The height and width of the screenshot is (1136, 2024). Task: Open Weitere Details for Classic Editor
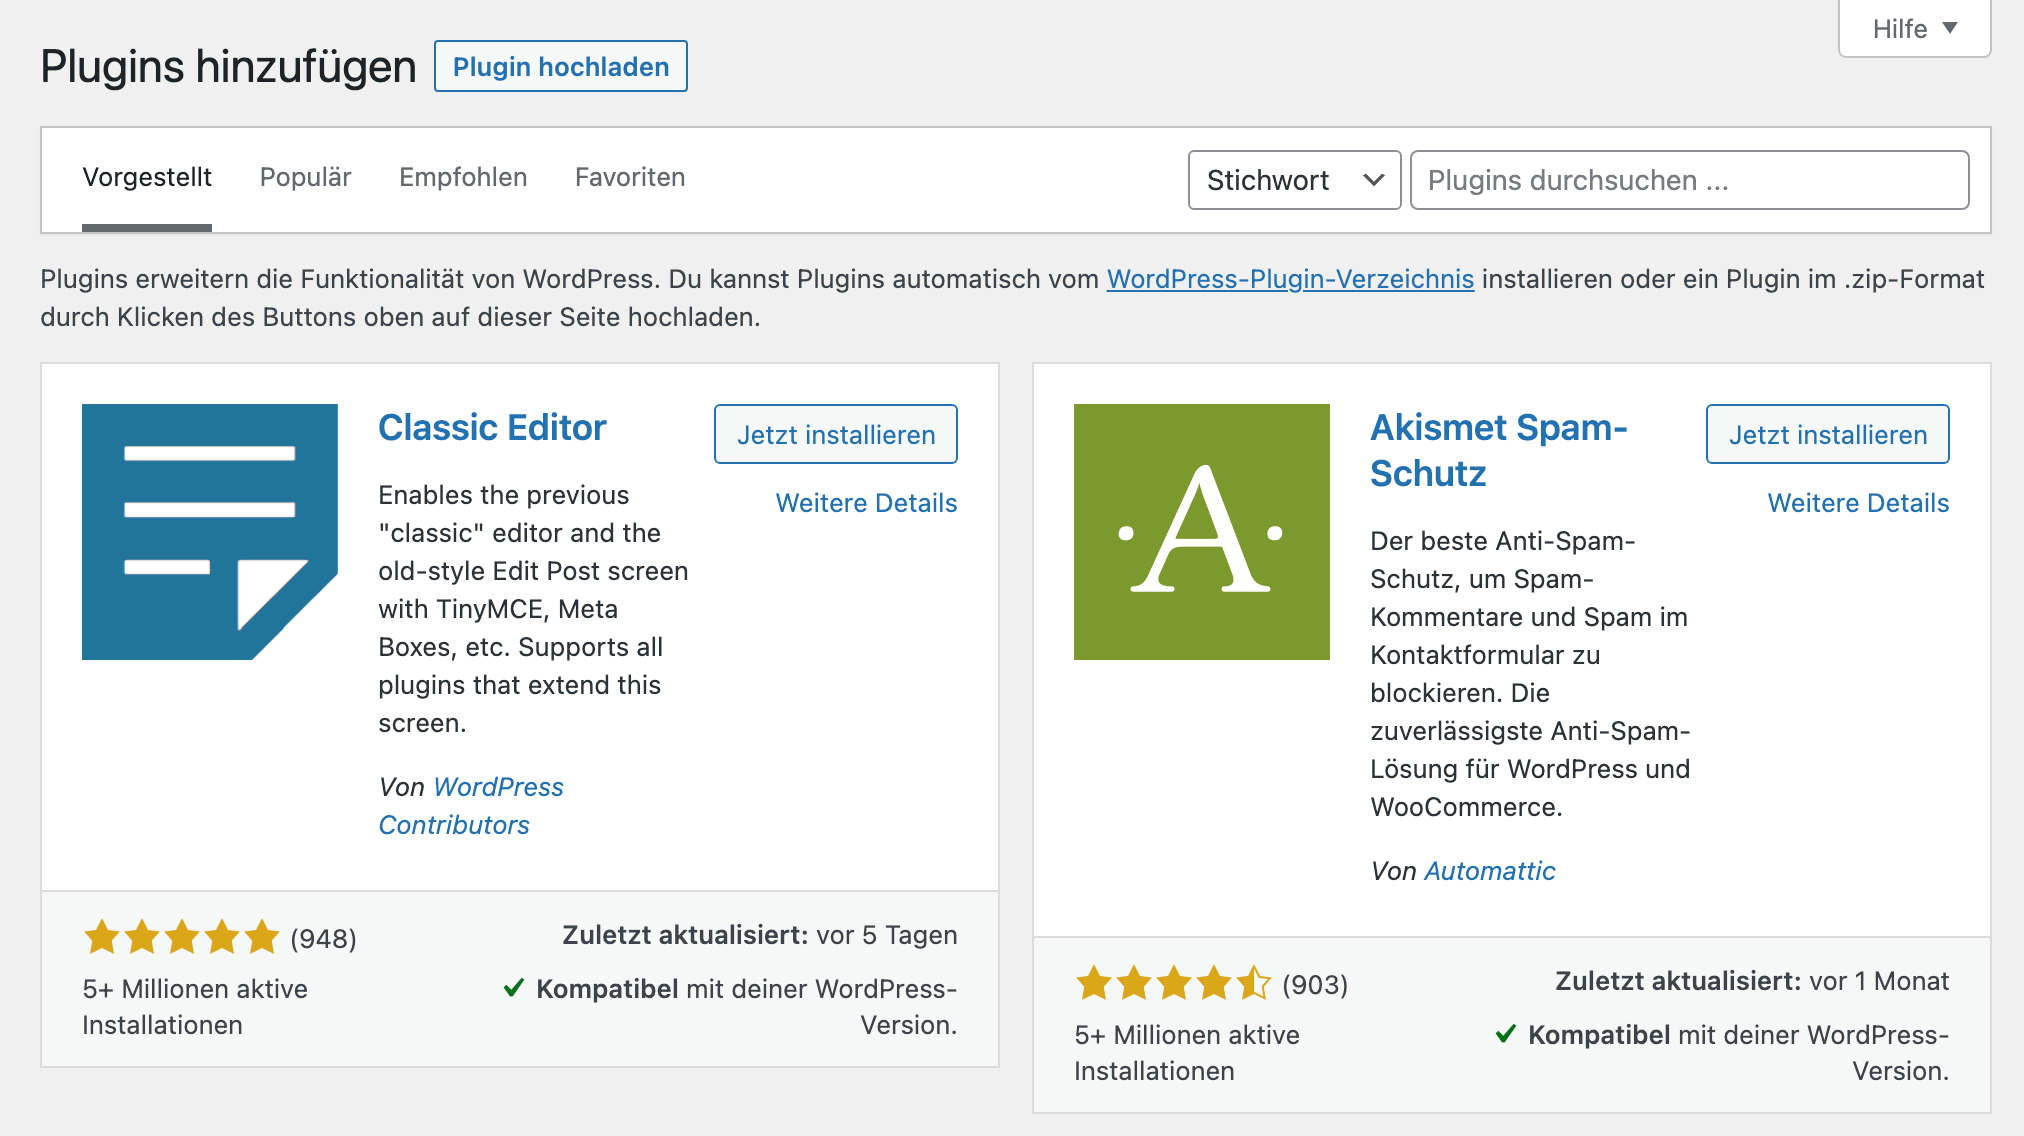[x=866, y=503]
